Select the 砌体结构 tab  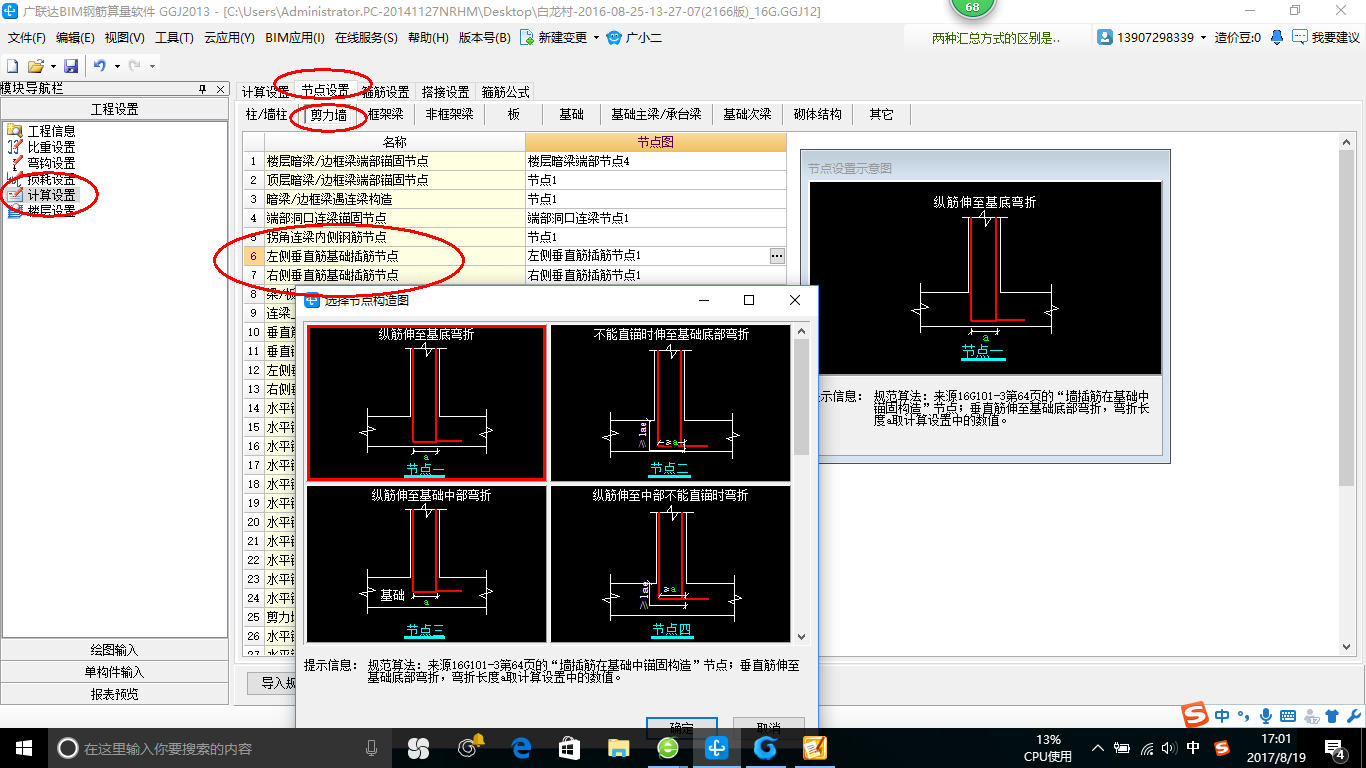817,115
